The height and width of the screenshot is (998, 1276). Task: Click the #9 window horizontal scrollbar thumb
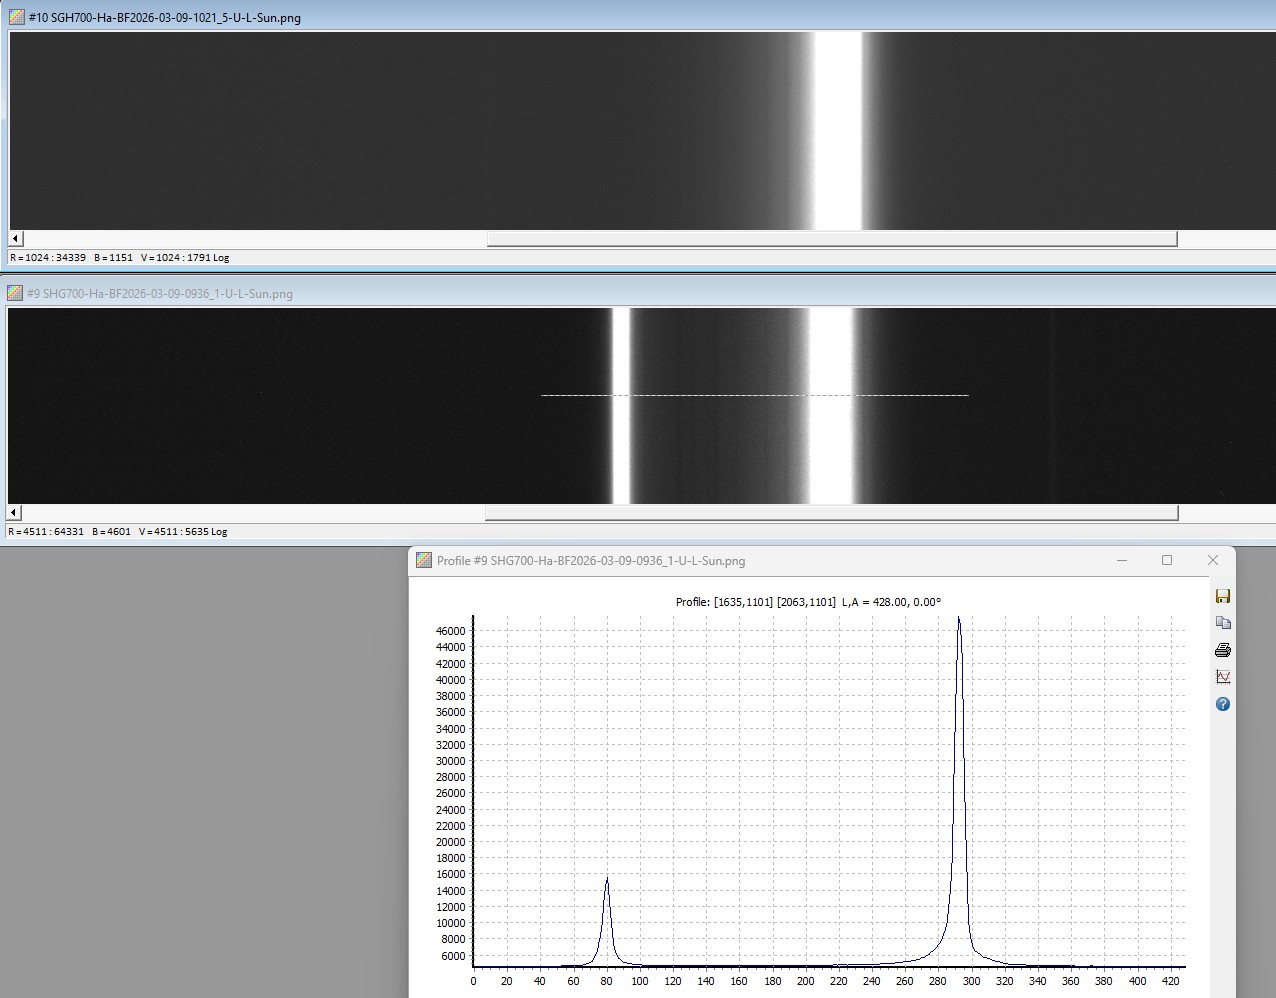tap(831, 513)
